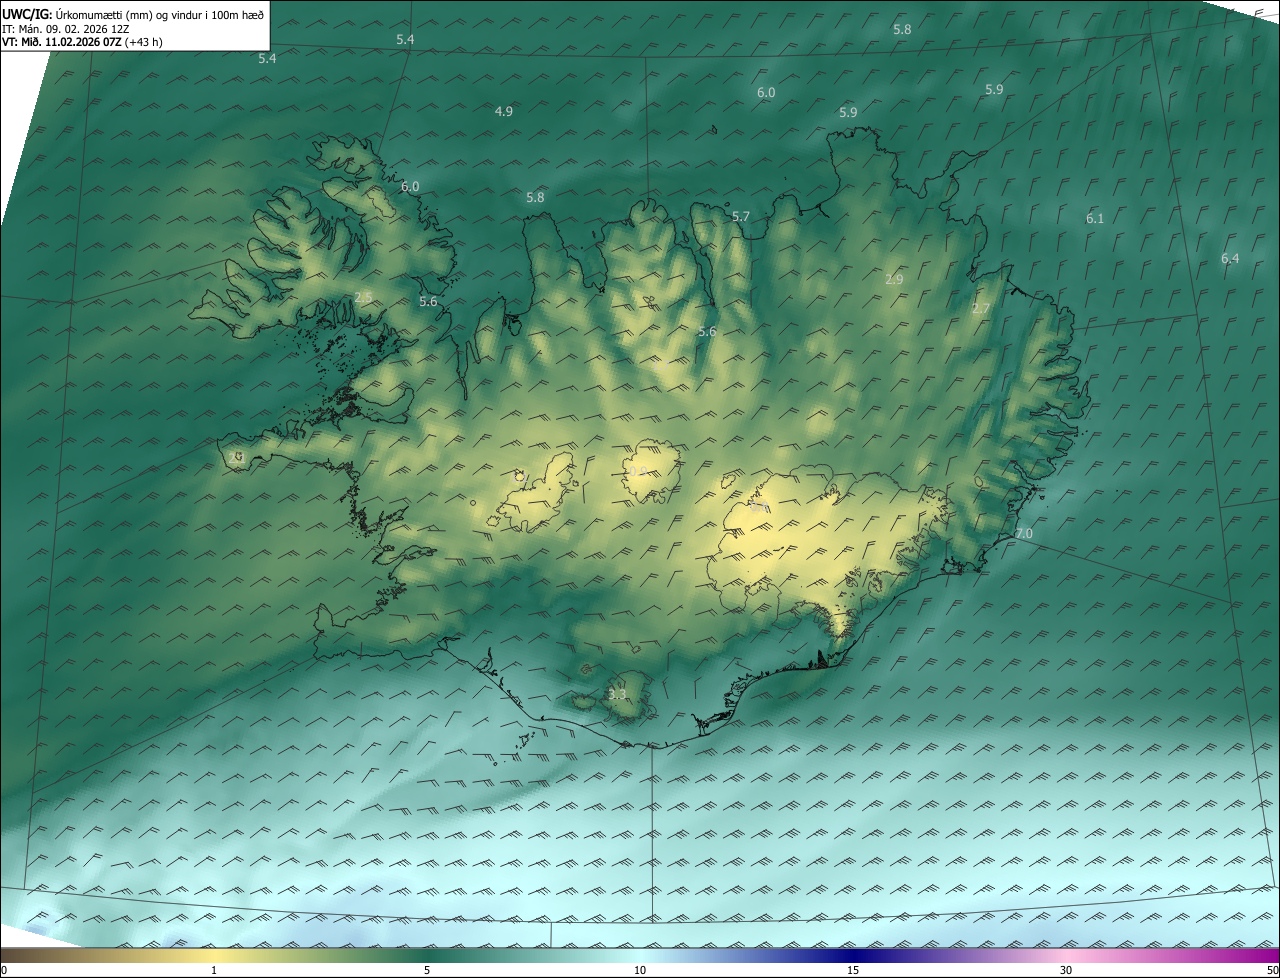Click the 10 label on the color scale
The image size is (1280, 978).
[640, 970]
